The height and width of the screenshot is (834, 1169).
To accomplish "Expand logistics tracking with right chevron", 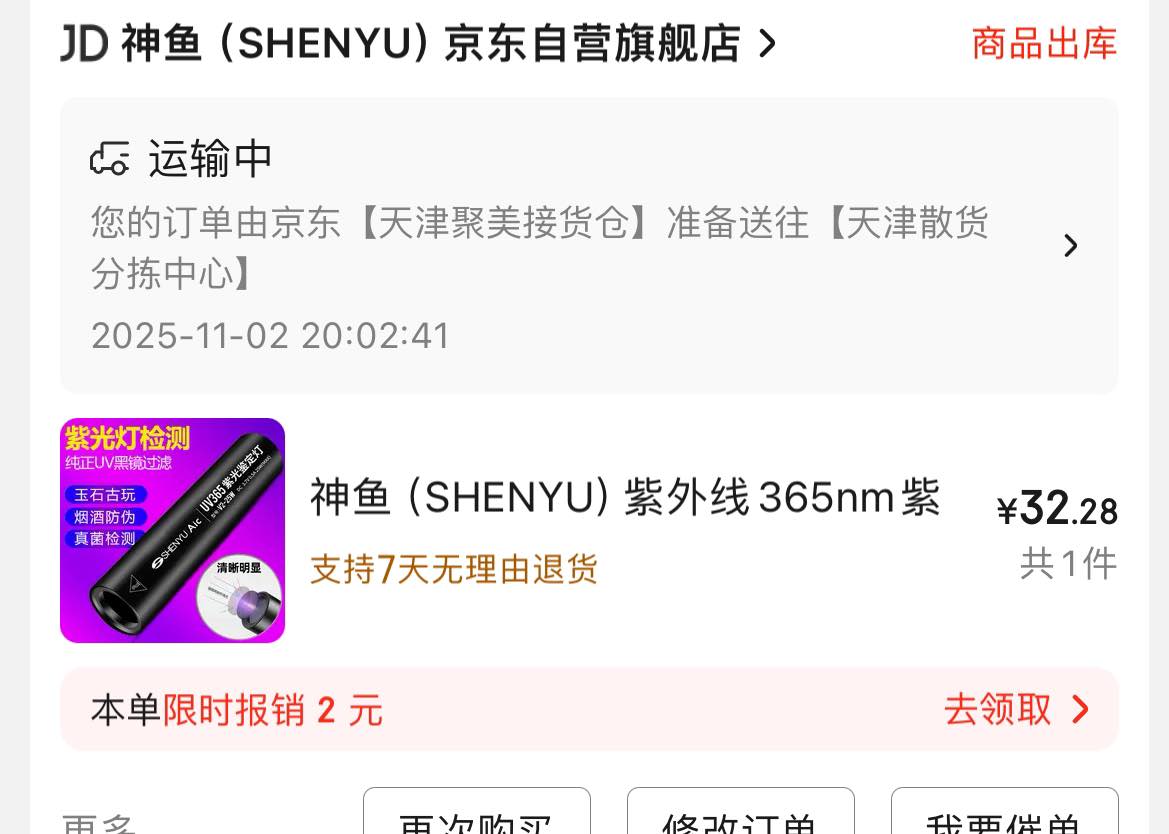I will pyautogui.click(x=1071, y=245).
